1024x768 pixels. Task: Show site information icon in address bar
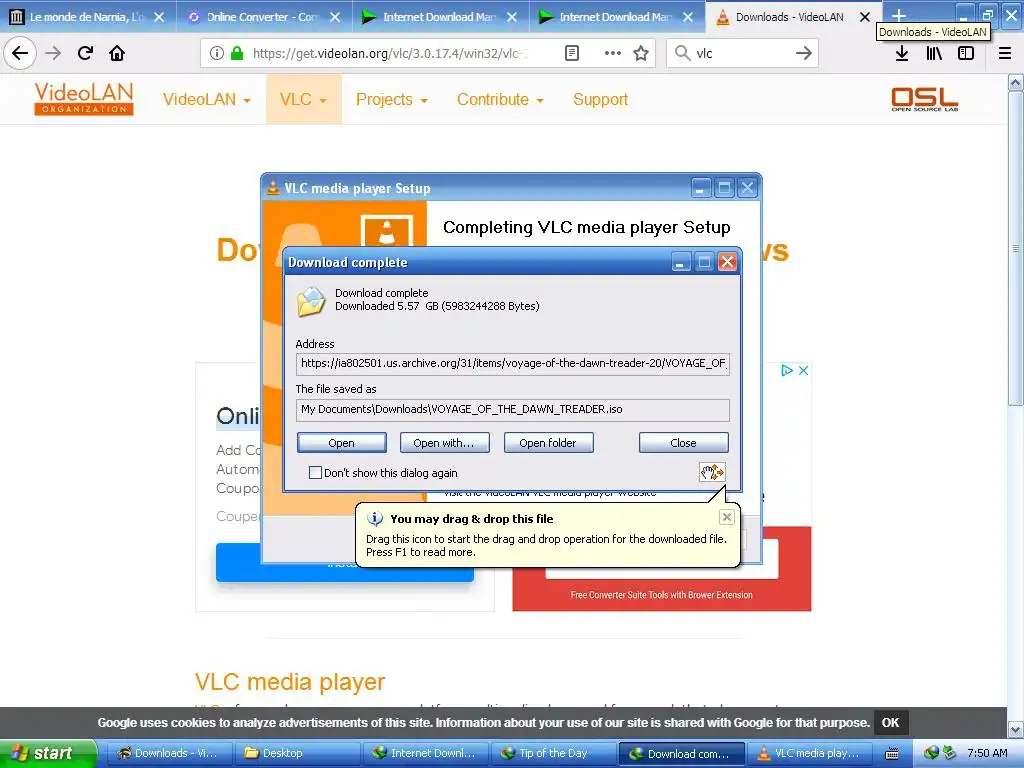pos(217,53)
